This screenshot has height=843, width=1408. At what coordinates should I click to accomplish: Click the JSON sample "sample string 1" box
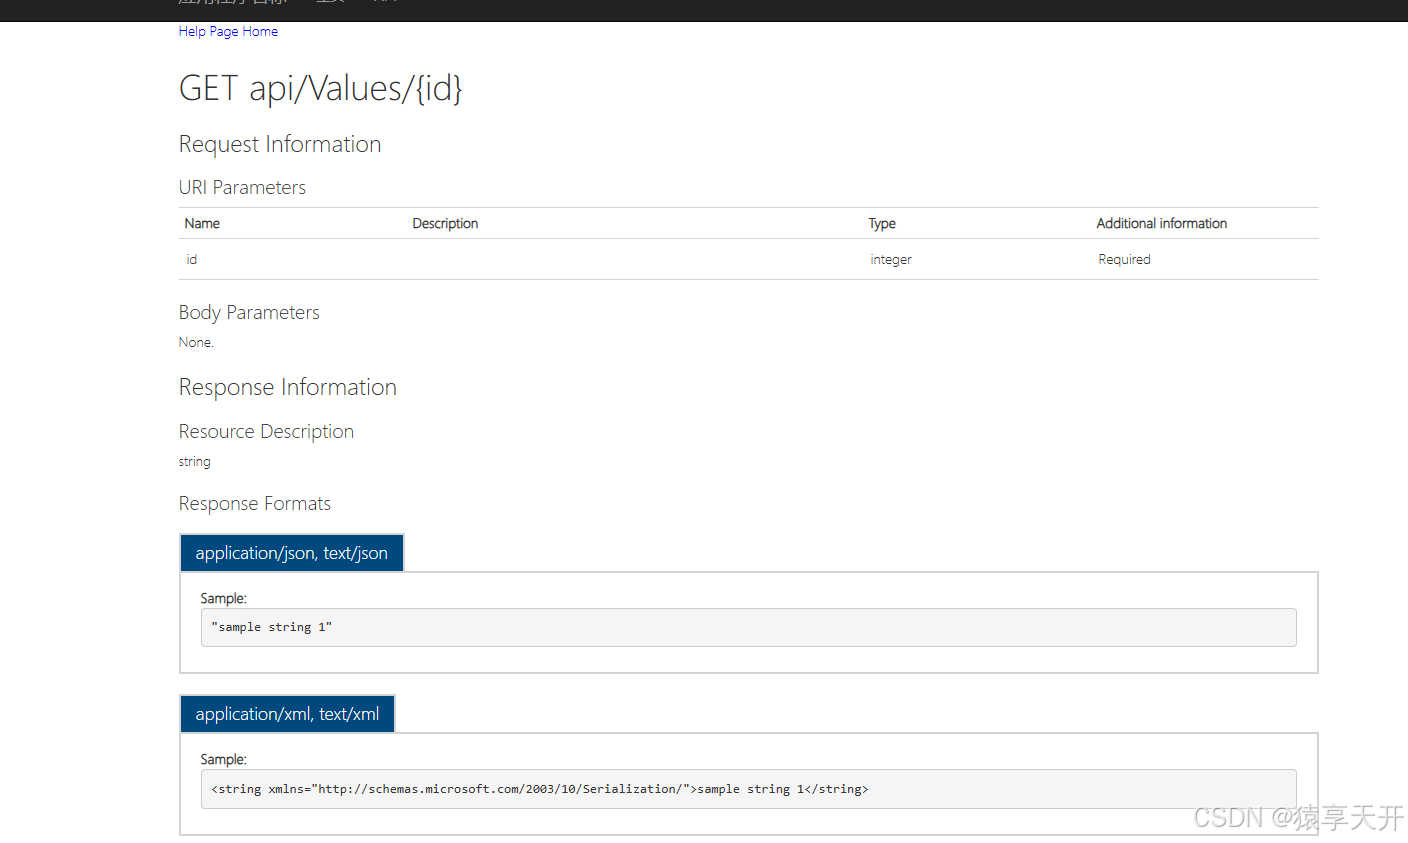pyautogui.click(x=748, y=627)
